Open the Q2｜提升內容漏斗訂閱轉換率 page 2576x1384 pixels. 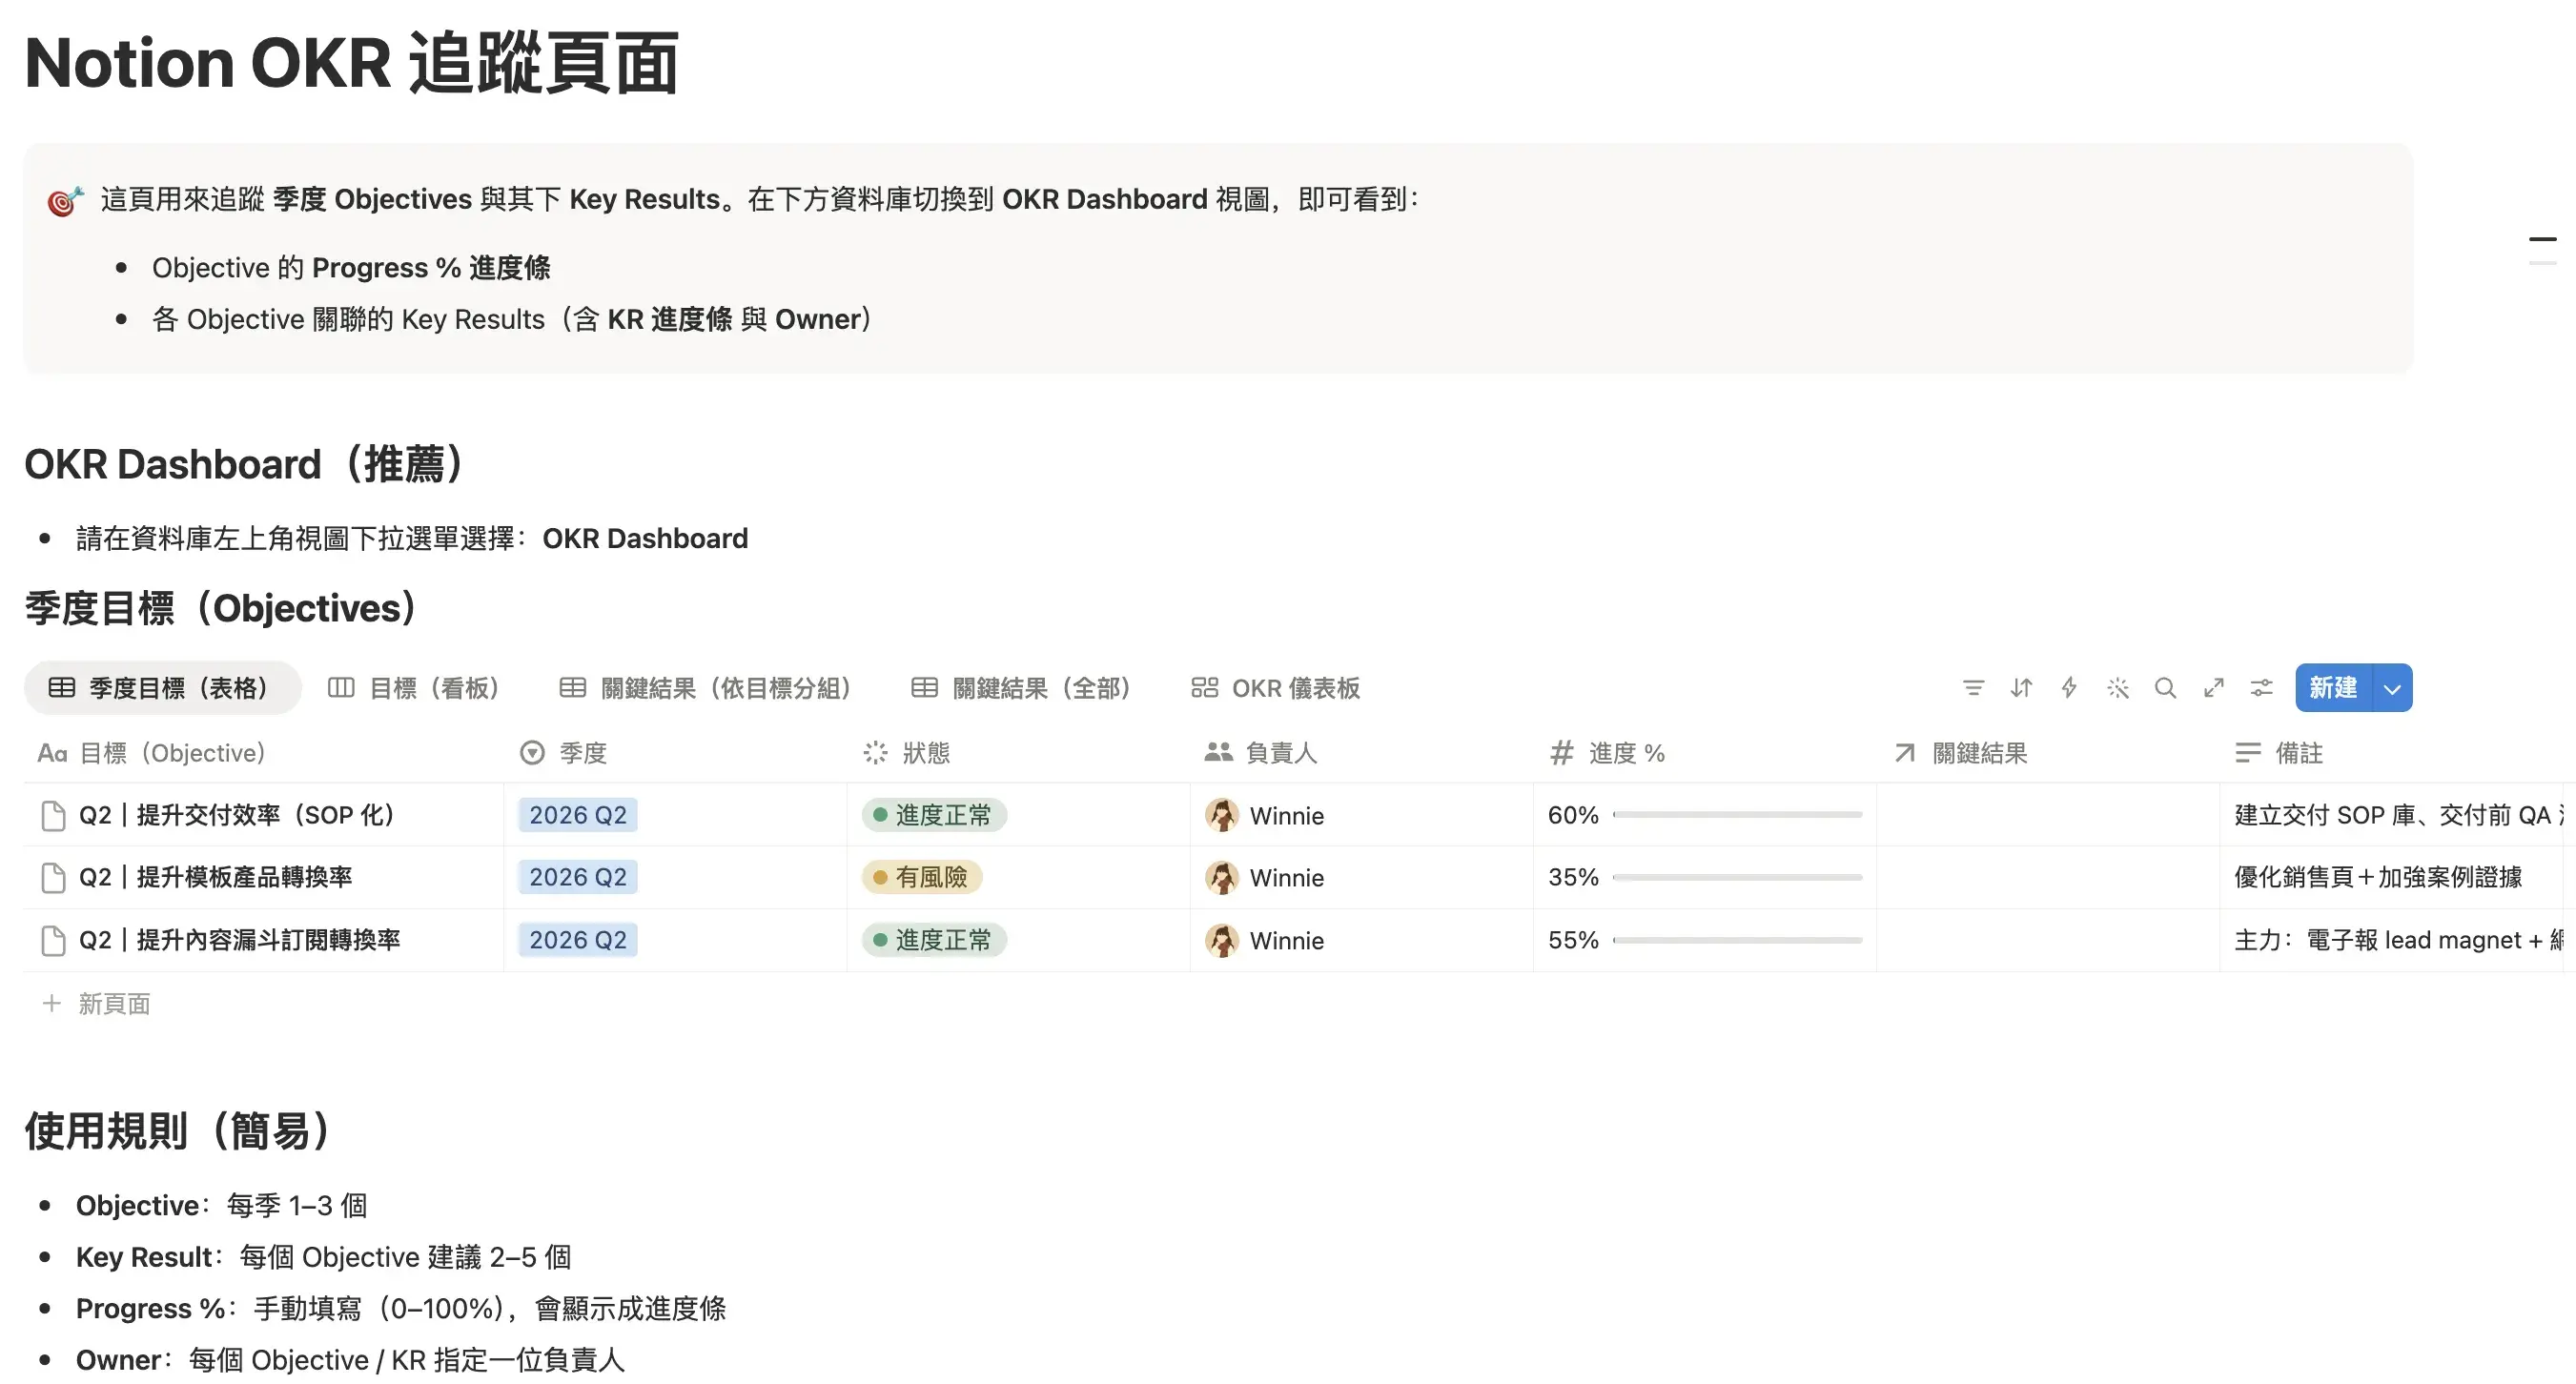pos(240,940)
